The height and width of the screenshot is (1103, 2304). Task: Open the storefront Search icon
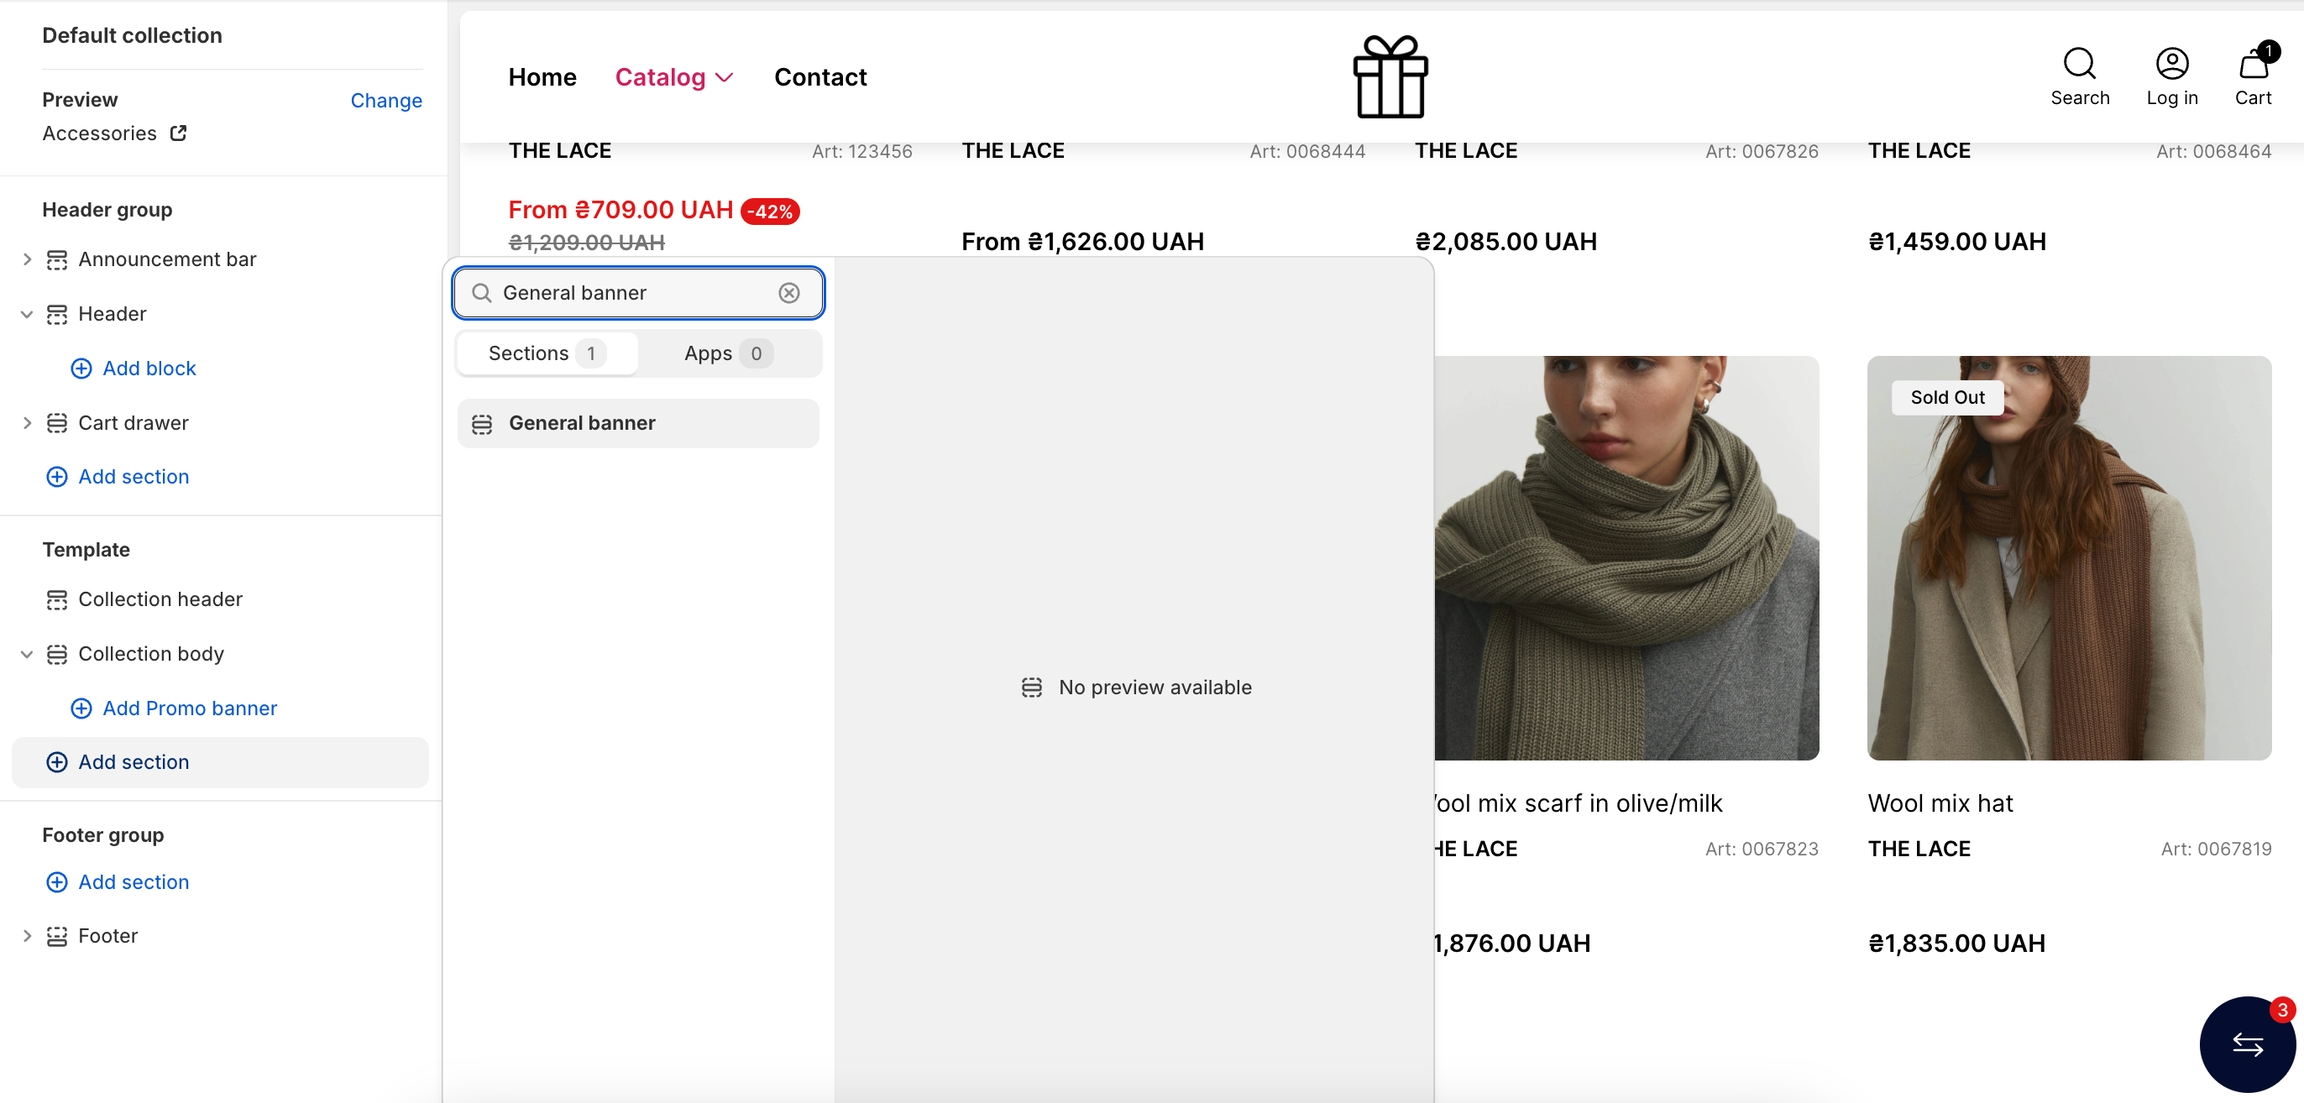point(2080,65)
